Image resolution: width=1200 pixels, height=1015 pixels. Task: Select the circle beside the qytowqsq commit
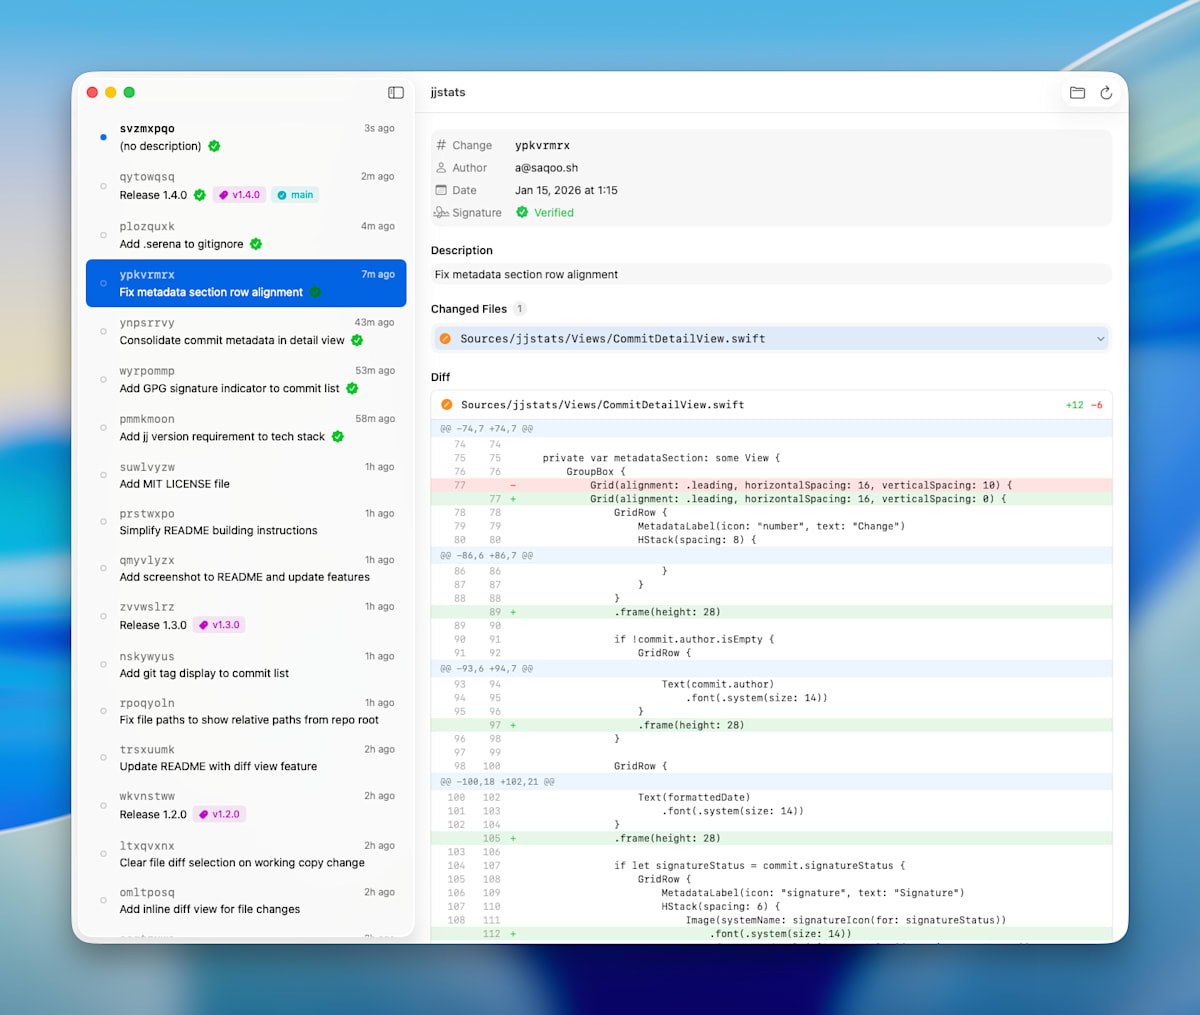103,185
